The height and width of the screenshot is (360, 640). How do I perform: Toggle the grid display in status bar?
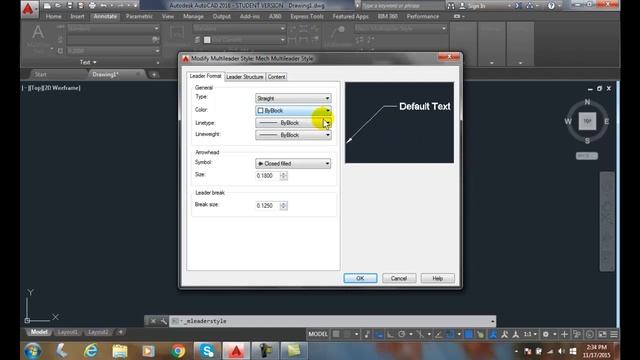tap(336, 334)
